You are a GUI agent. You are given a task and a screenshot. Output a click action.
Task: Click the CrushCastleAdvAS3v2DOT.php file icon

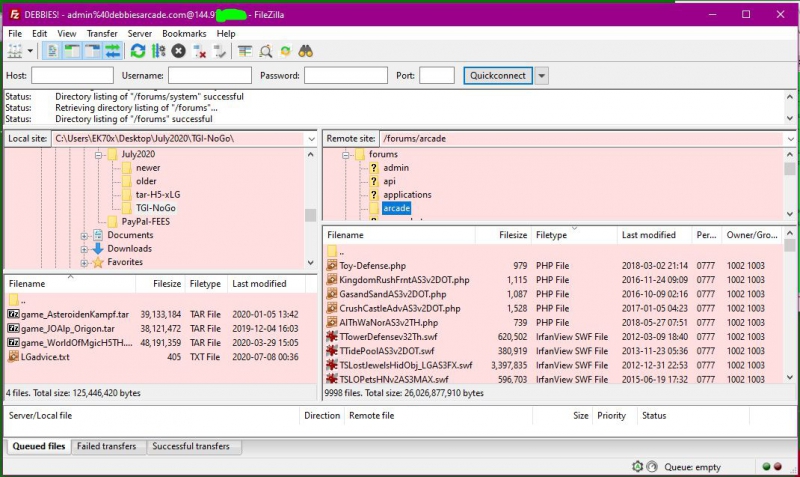[x=332, y=308]
